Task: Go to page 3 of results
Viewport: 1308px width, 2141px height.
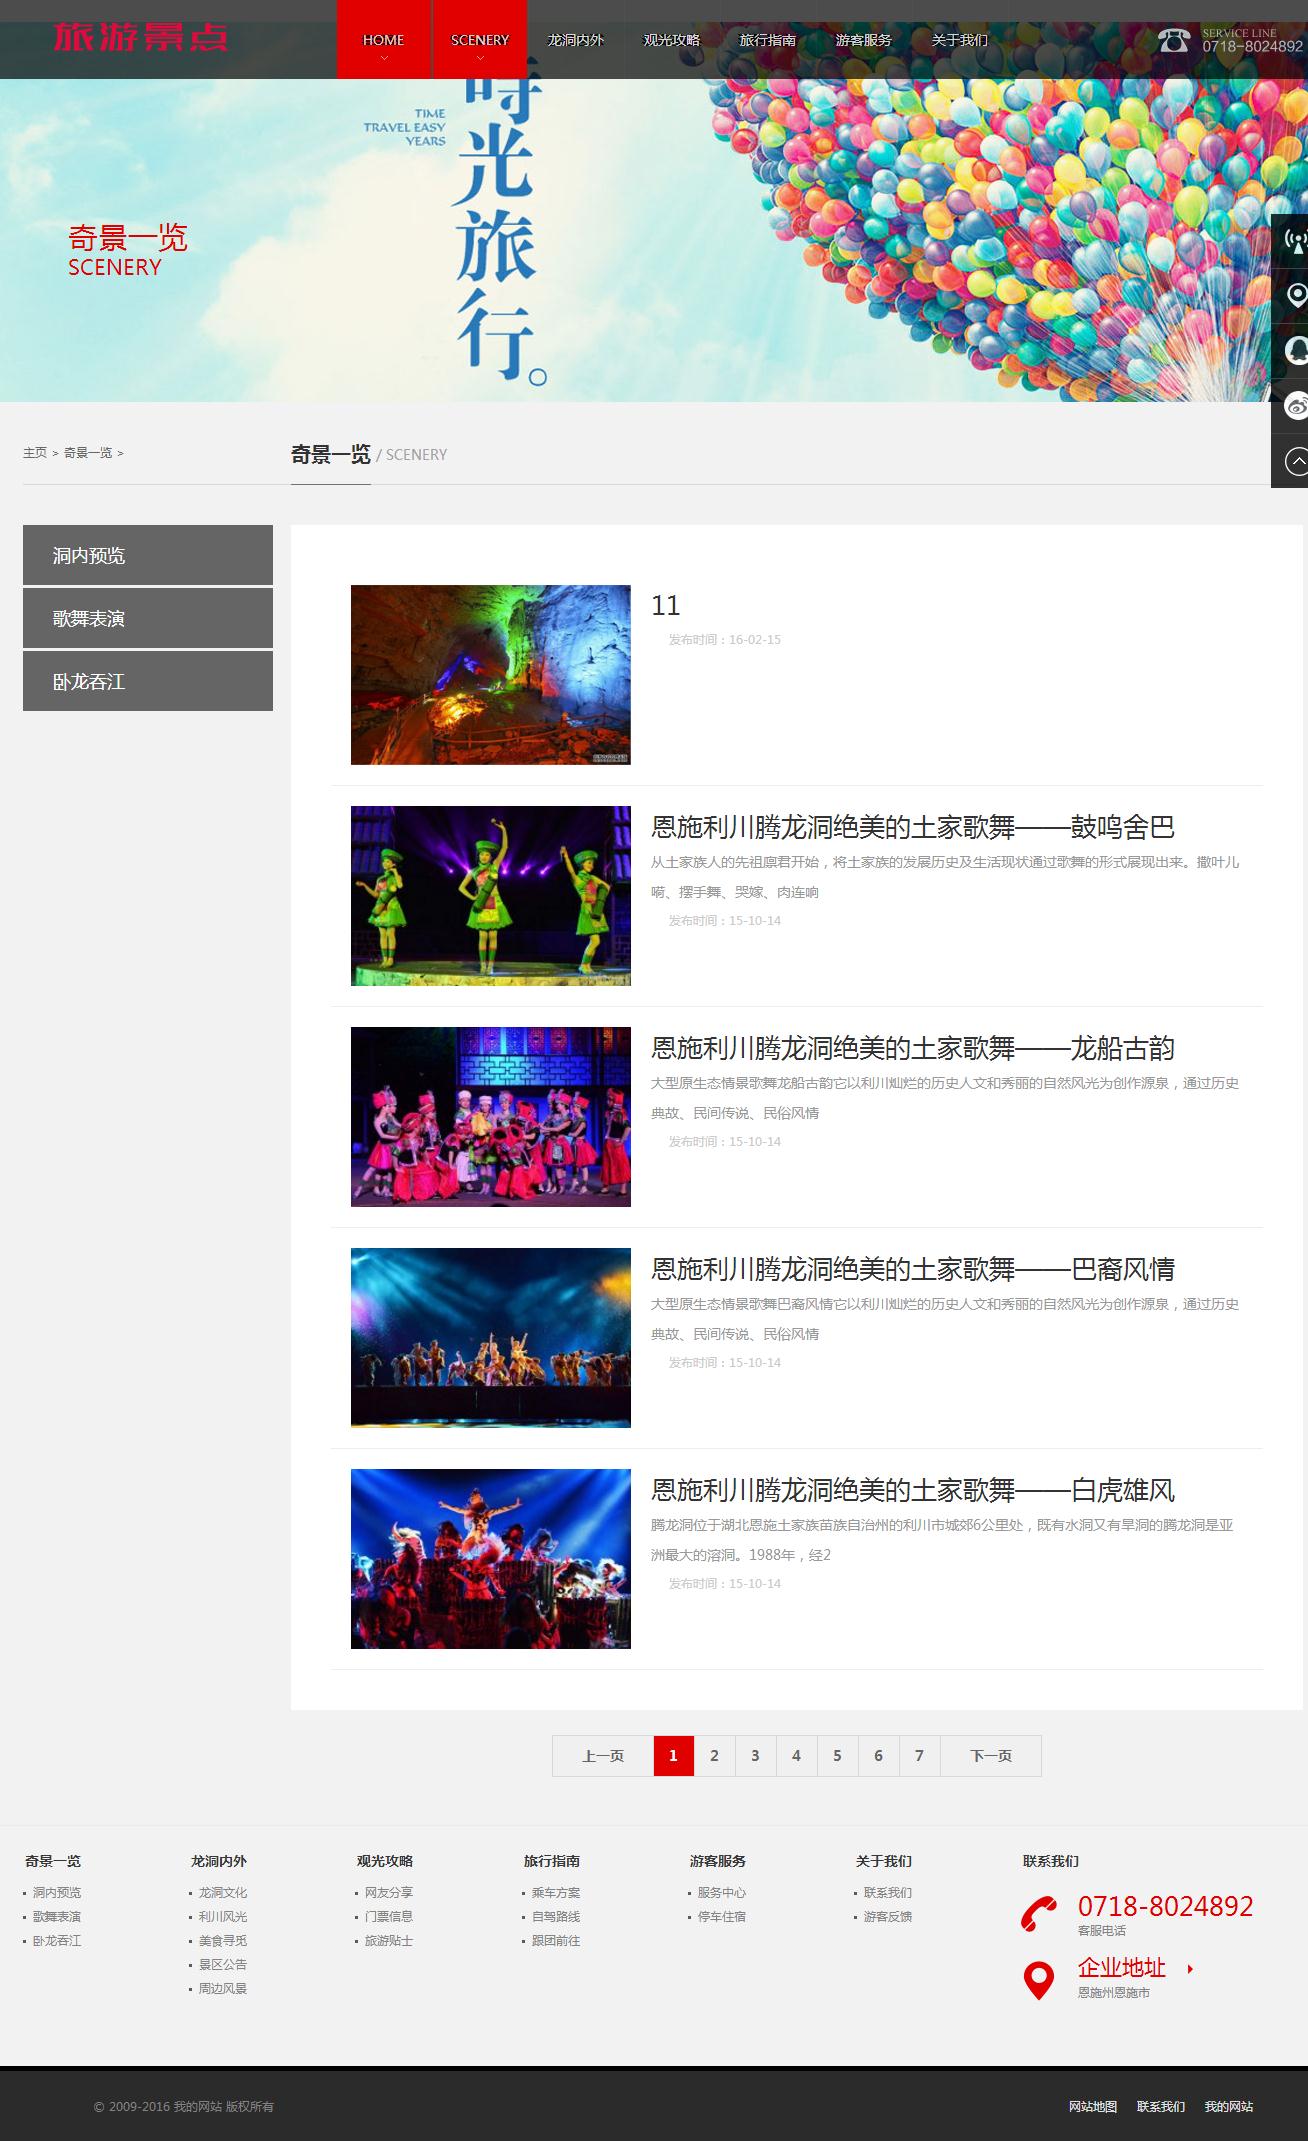Action: coord(755,1755)
